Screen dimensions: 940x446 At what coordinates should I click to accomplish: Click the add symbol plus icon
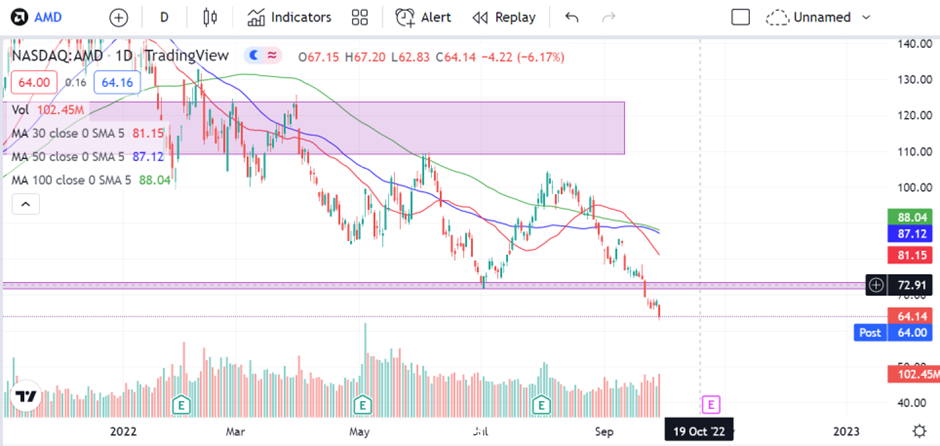(x=119, y=17)
